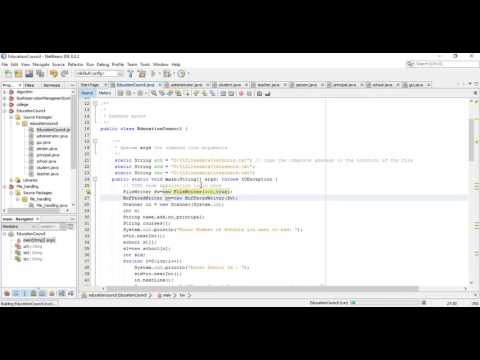The image size is (480, 360).
Task: Switch to the school.java editor tab
Action: point(382,85)
